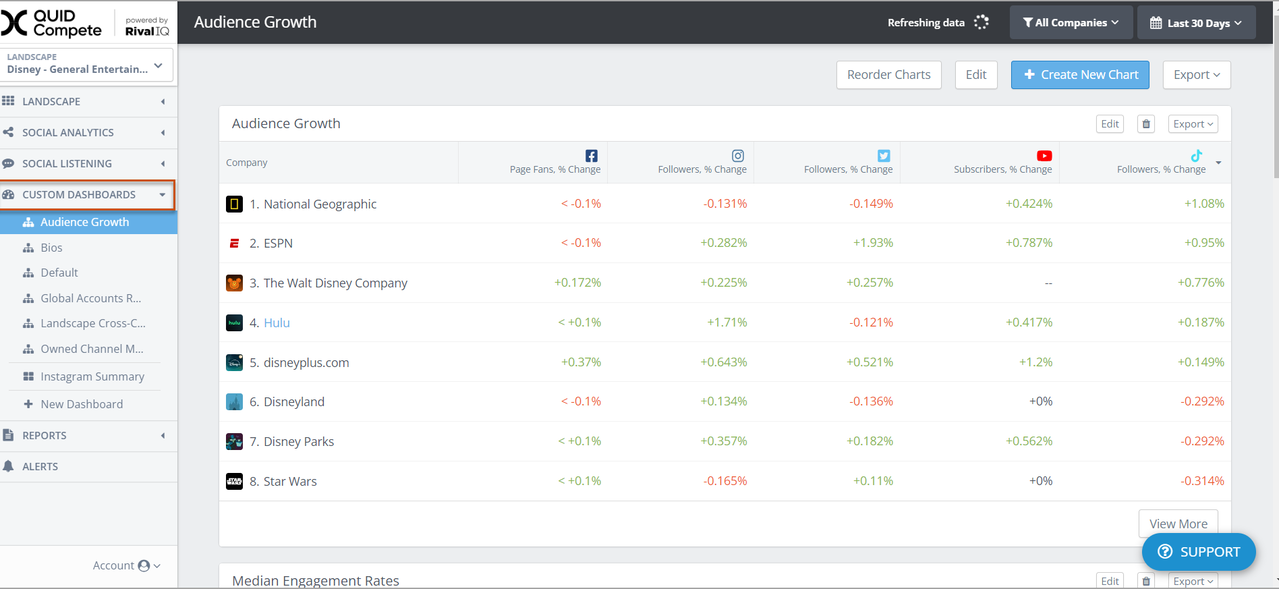Open the Landscape Cross-C... dashboard
The image size is (1279, 589).
pos(93,323)
